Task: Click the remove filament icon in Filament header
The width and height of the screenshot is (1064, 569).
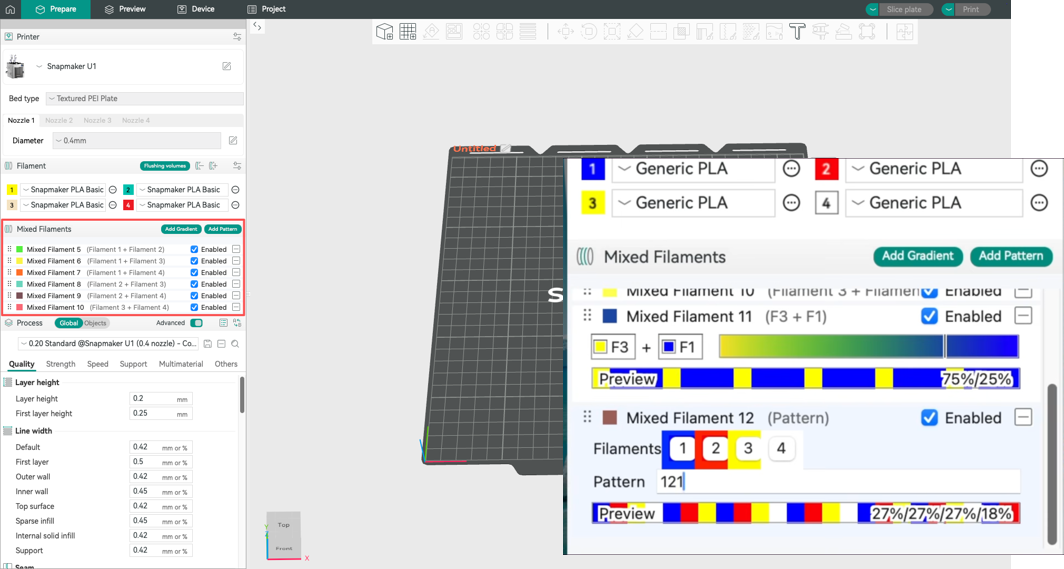Action: [x=200, y=165]
